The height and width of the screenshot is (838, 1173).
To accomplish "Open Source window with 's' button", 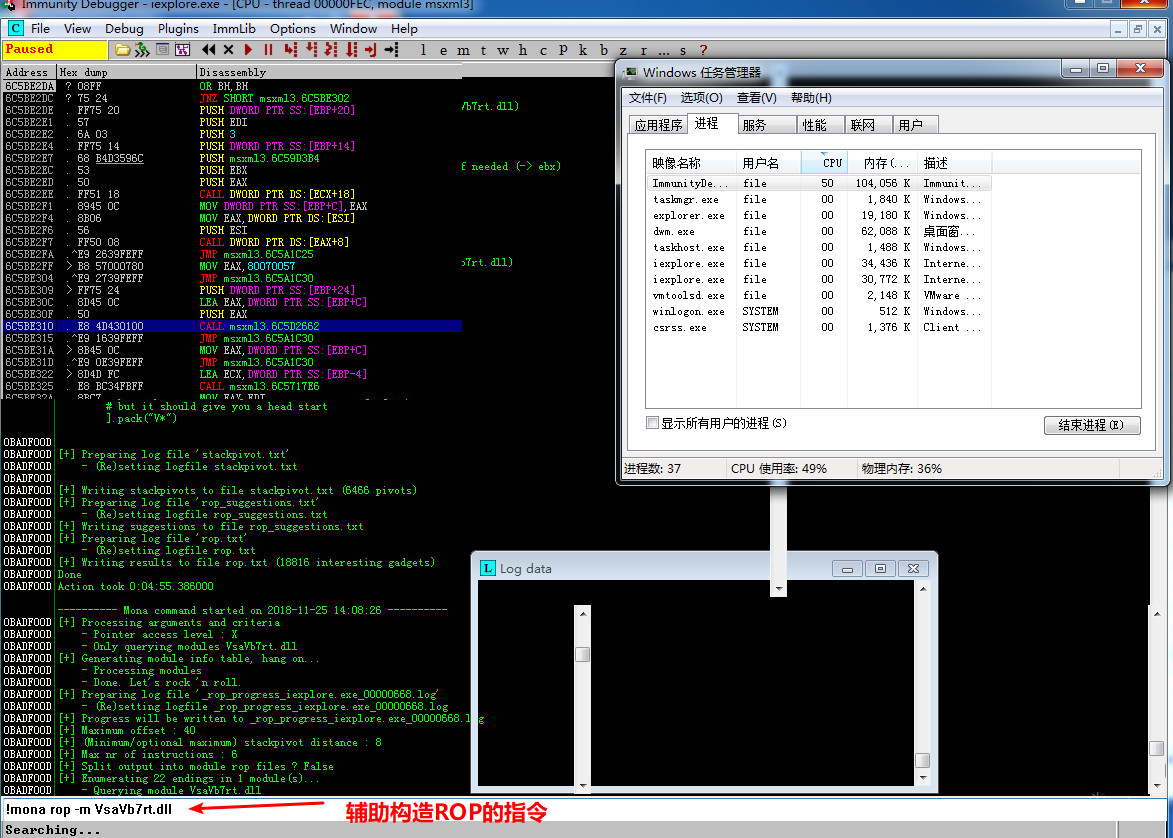I will click(x=683, y=50).
